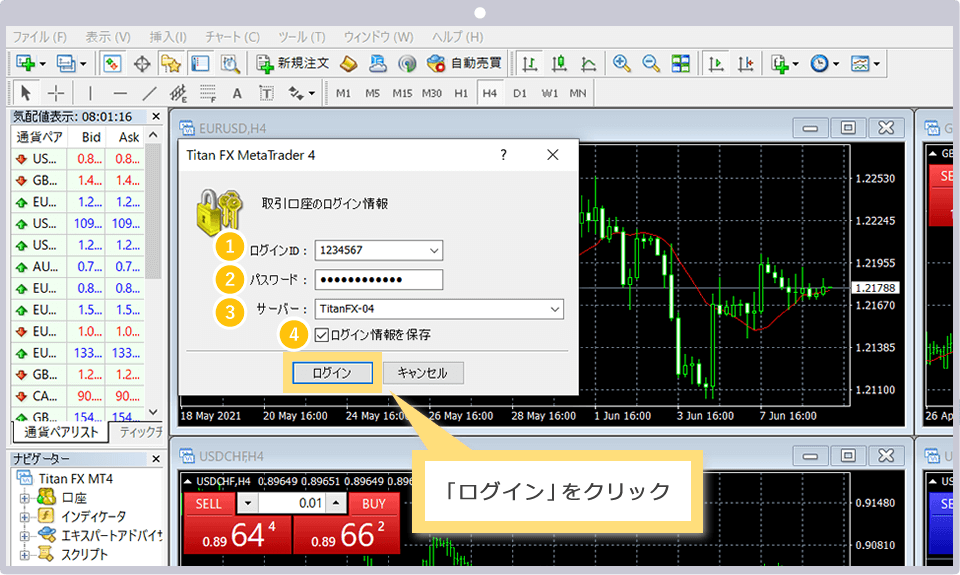Select the trendline tool

(x=149, y=93)
